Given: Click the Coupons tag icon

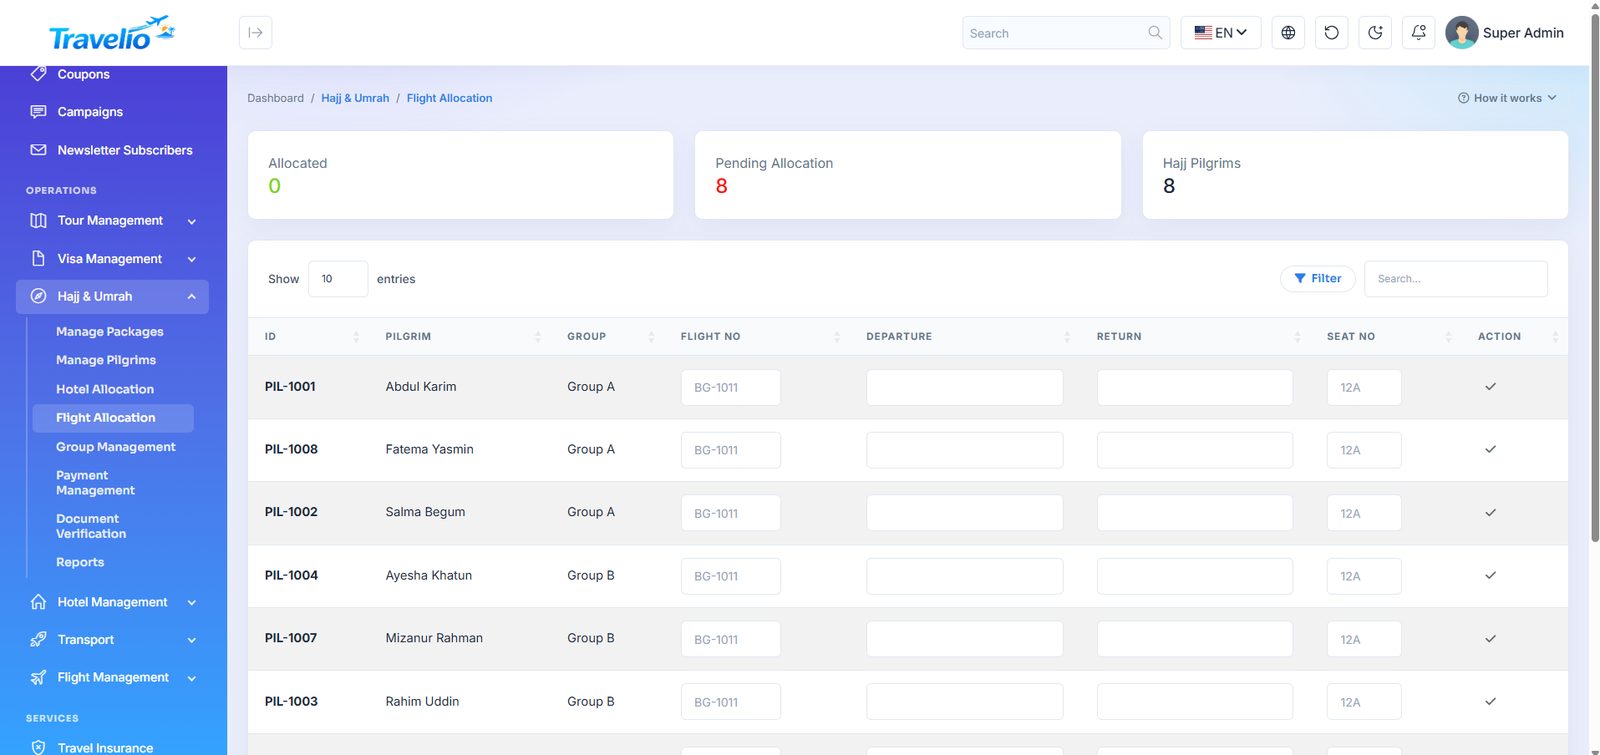Looking at the screenshot, I should click(38, 74).
